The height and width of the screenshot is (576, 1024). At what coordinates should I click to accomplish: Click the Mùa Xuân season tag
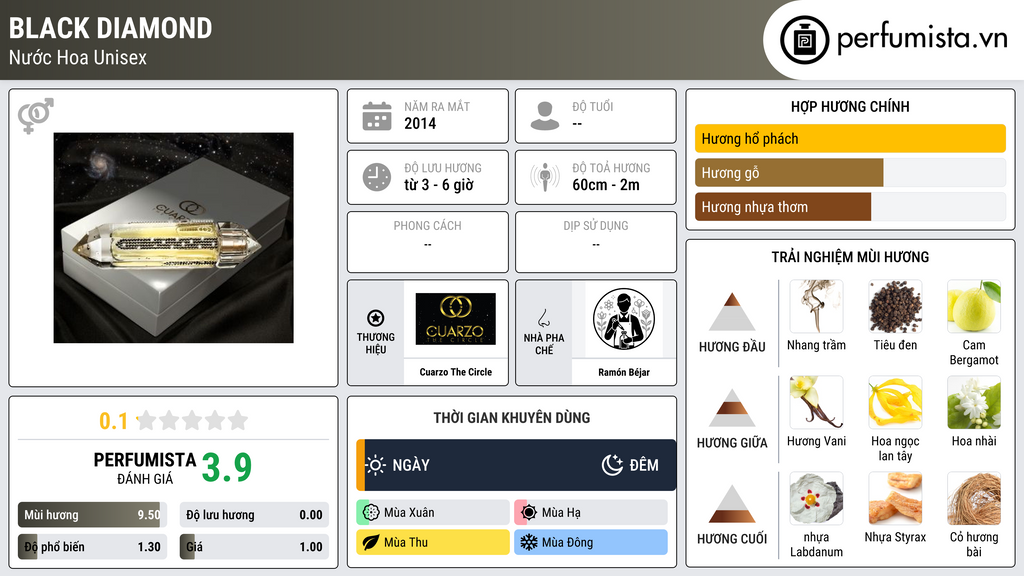433,513
